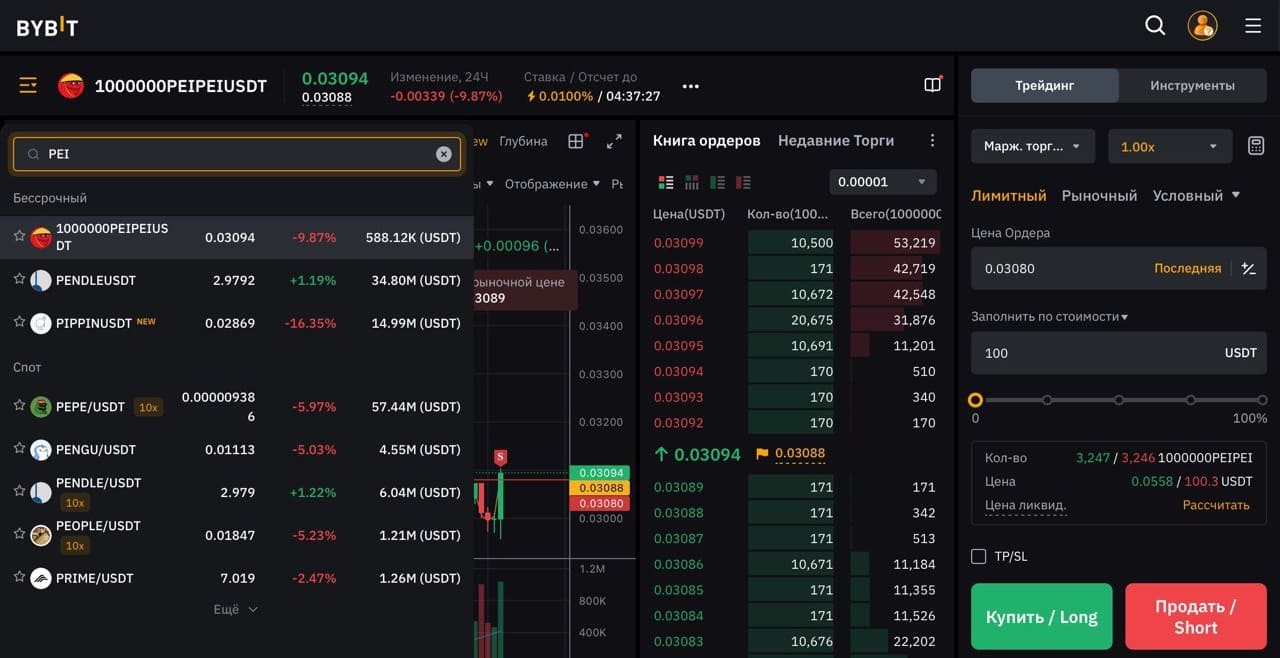This screenshot has height=658, width=1280.
Task: Select the PENDLEUSDT perpetual row
Action: 237,280
